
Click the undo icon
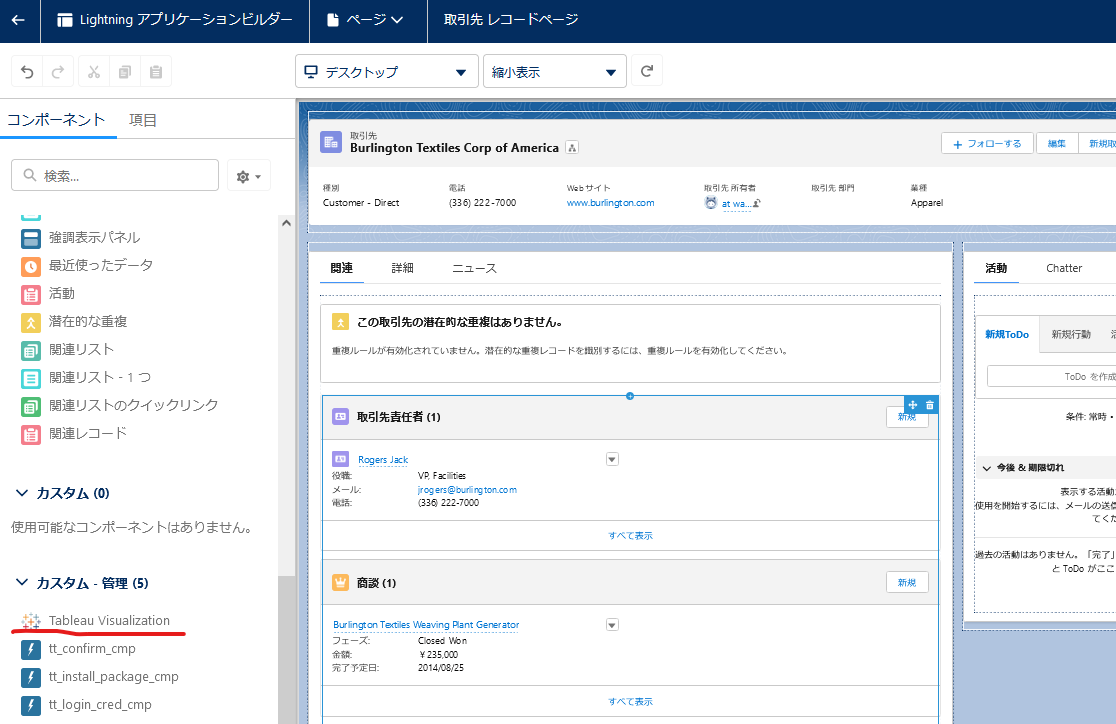pyautogui.click(x=27, y=72)
